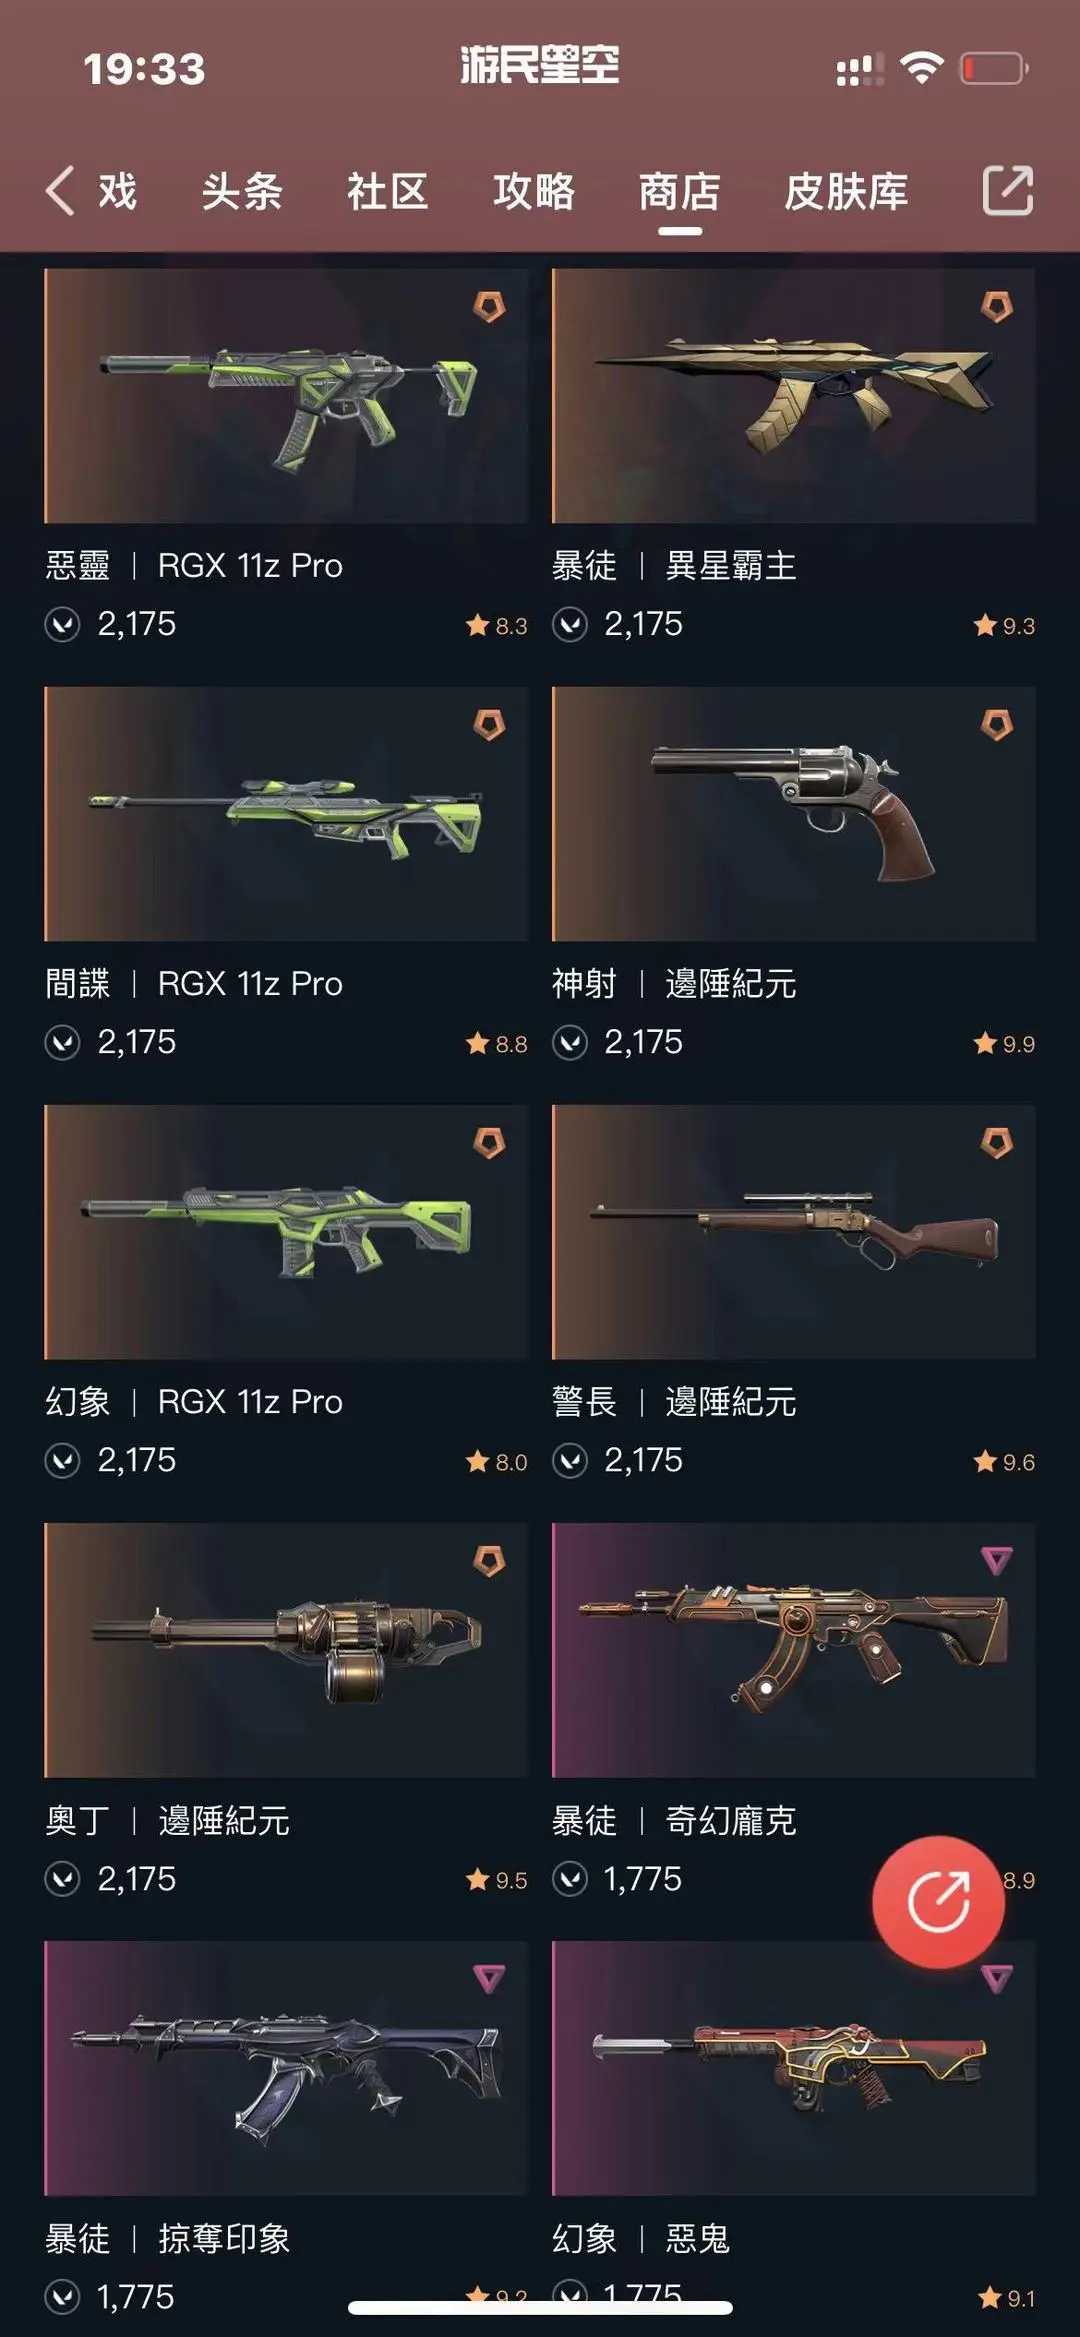The image size is (1080, 2337).
Task: Tap the star rating 9.9 on 神射 邊陲紀元
Action: (x=1004, y=1043)
